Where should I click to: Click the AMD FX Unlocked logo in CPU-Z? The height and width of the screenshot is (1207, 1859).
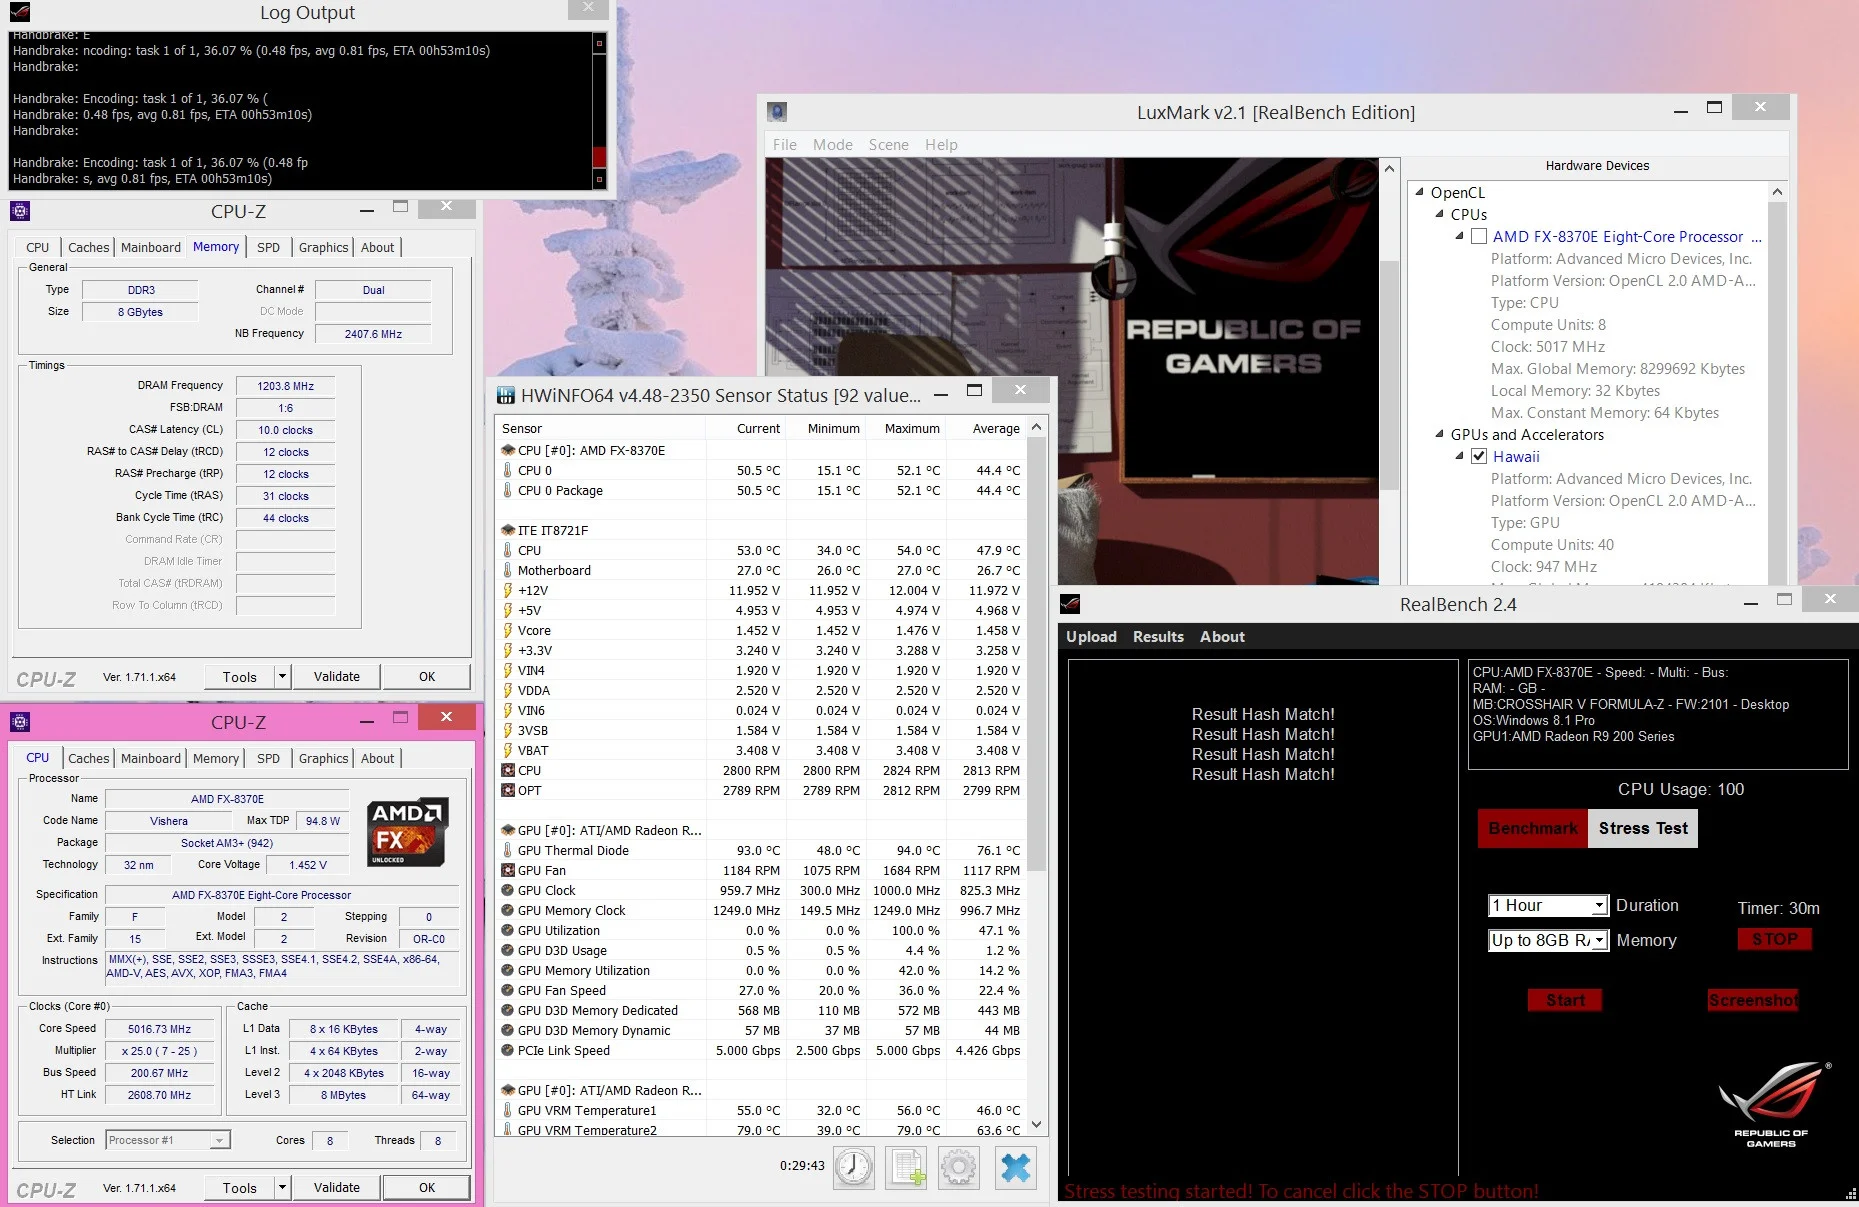[x=407, y=832]
